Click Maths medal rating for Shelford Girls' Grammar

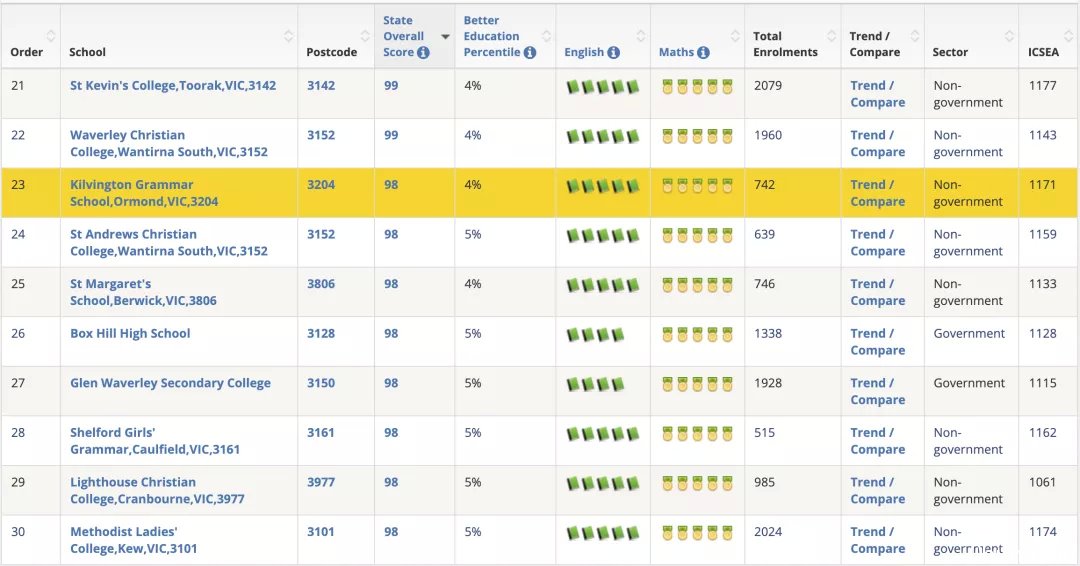697,434
